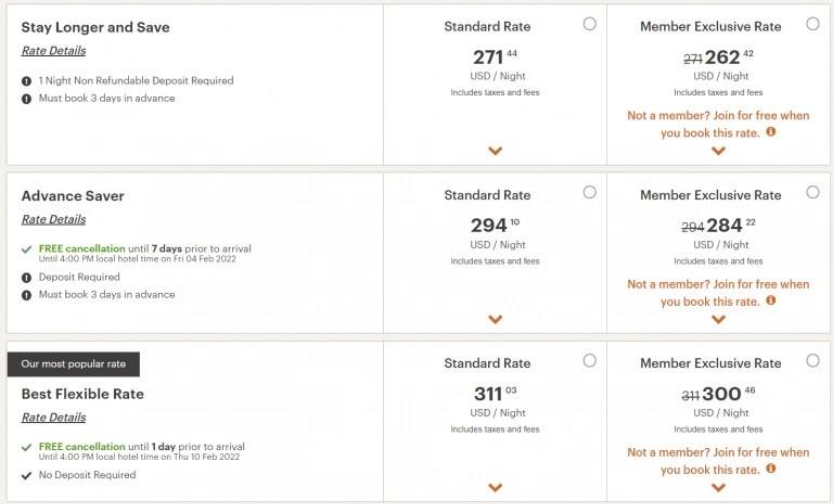Open Rate Details link under Advance Saver
This screenshot has width=834, height=504.
tap(53, 219)
